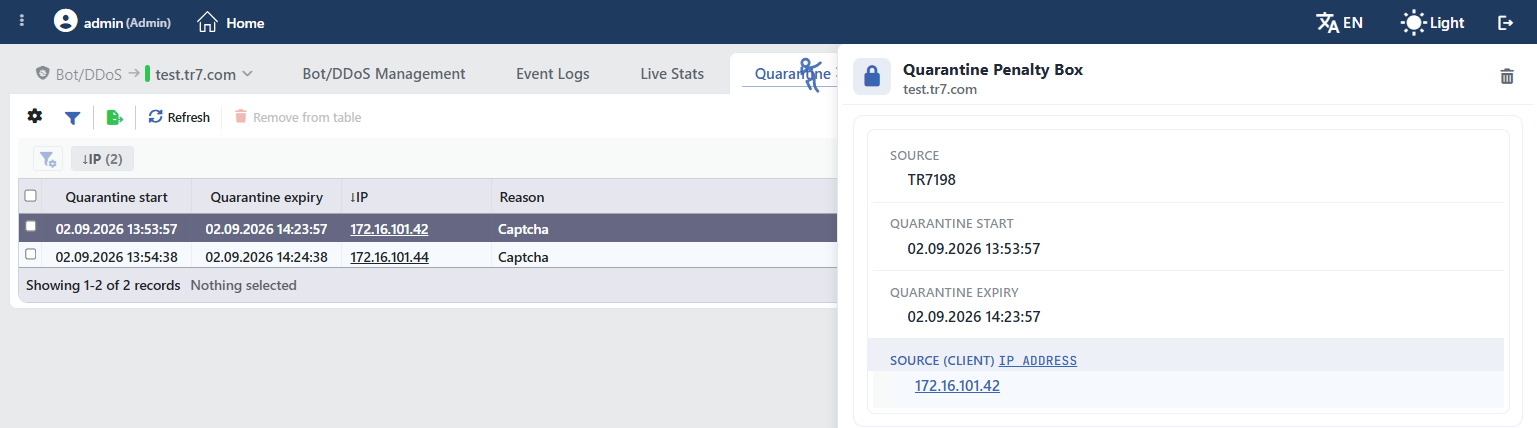Viewport: 1537px width, 428px height.
Task: Click panel quarantine expiry value 14:23:57
Action: 974,317
